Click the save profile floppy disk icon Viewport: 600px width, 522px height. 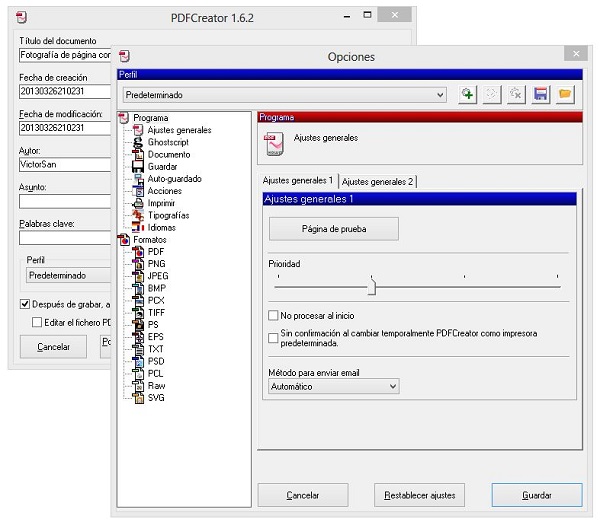(541, 94)
